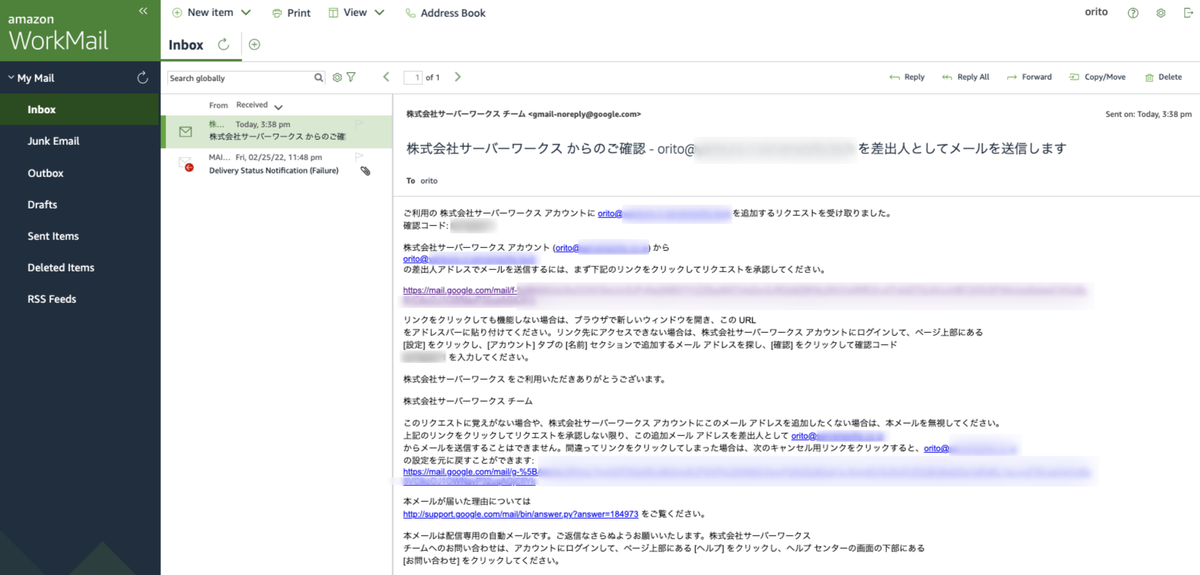Sort messages by the From column
Screen dimensions: 1200x575
(x=218, y=105)
